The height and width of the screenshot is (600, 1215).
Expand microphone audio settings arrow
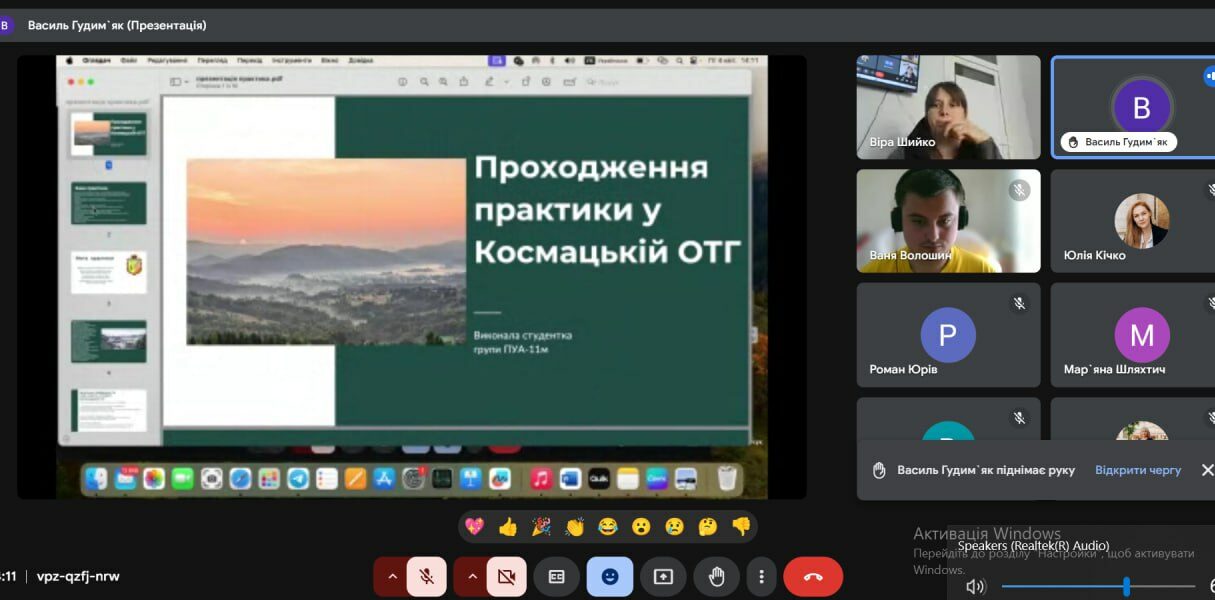click(x=391, y=577)
